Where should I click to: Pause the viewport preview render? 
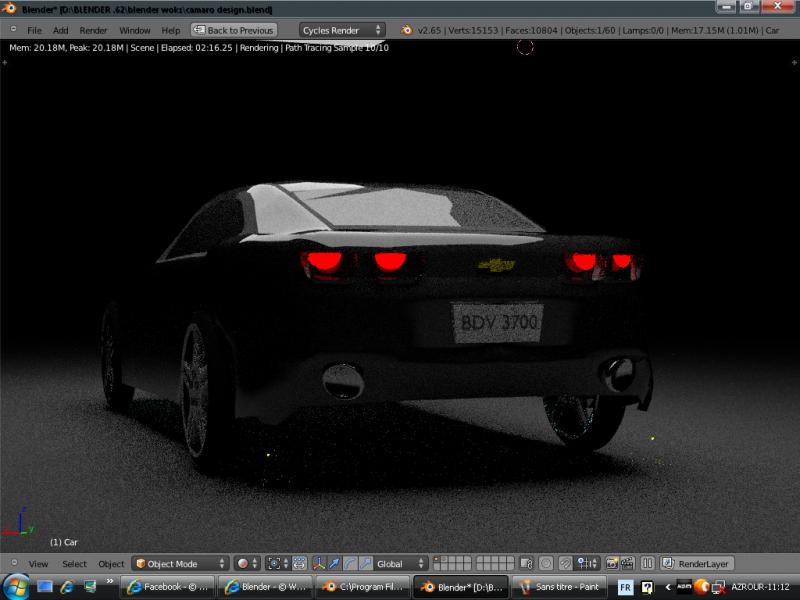tap(647, 563)
